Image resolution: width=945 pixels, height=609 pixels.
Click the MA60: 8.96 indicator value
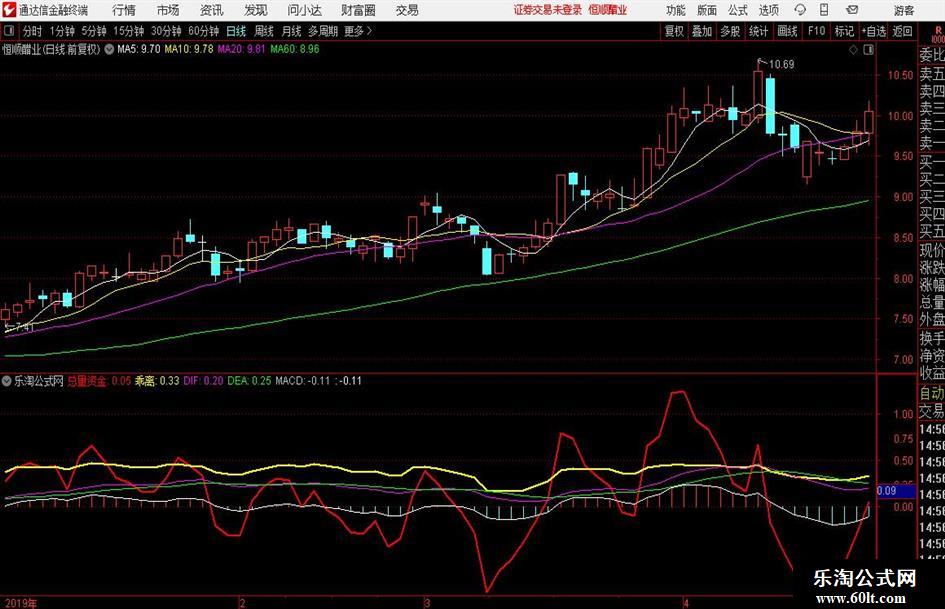(295, 49)
